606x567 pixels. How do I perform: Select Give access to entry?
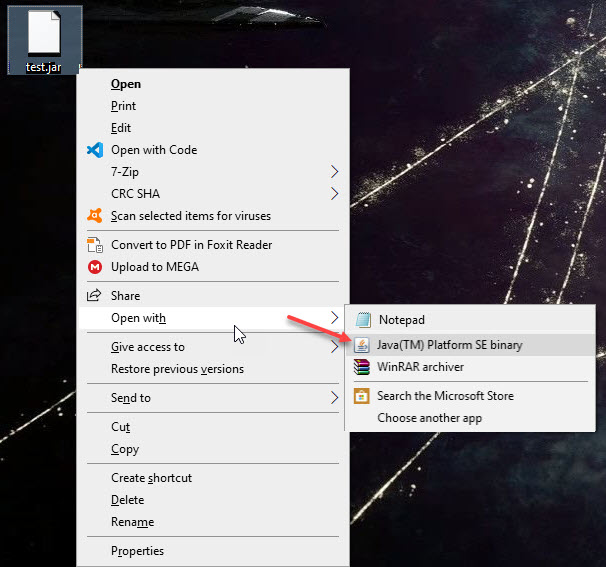(x=213, y=347)
